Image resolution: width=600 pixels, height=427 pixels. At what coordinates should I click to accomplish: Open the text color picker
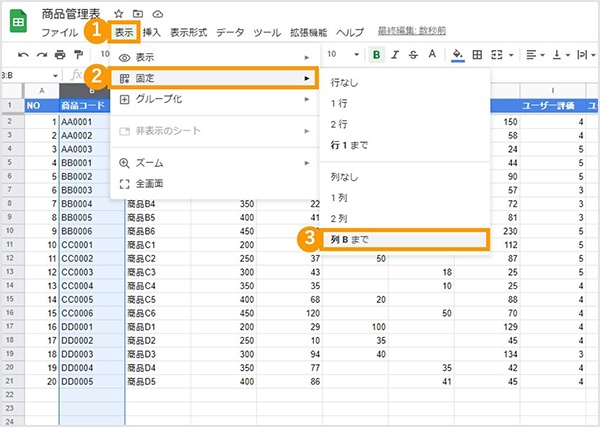click(432, 55)
